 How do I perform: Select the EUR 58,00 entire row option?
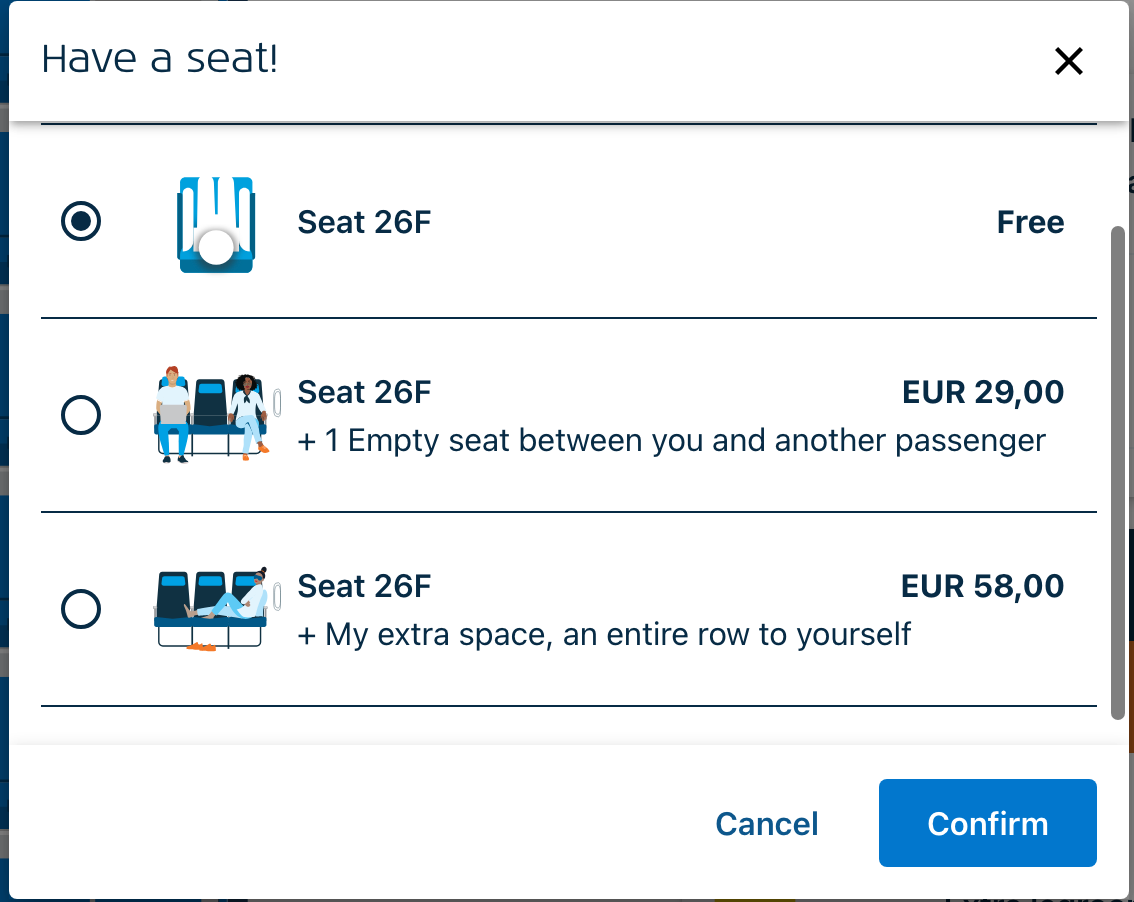81,608
